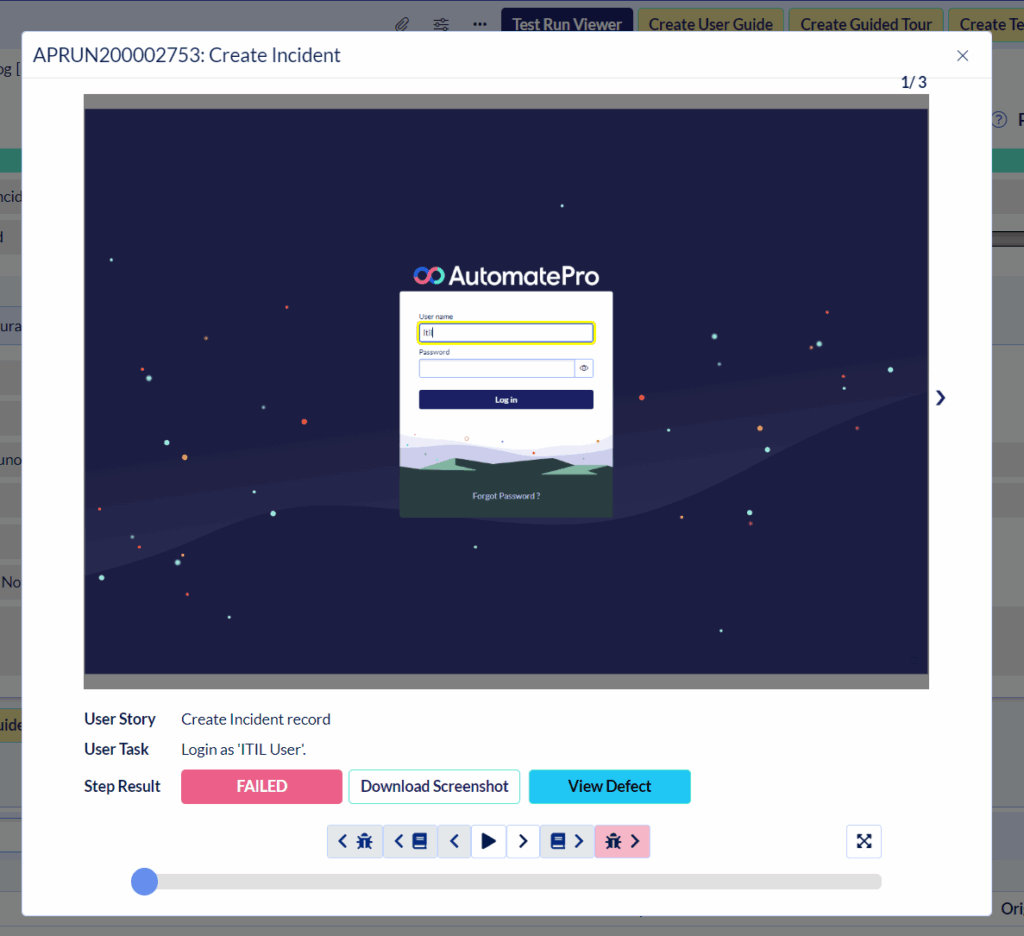Jump to previous defect step

[355, 842]
